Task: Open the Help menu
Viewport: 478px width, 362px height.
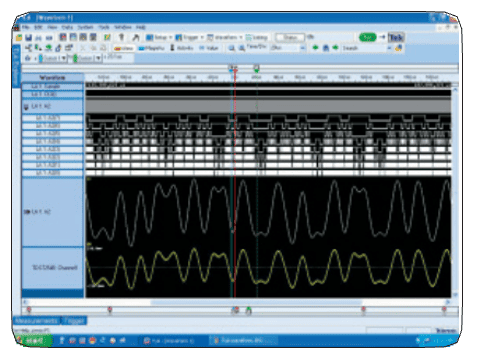Action: coord(141,27)
